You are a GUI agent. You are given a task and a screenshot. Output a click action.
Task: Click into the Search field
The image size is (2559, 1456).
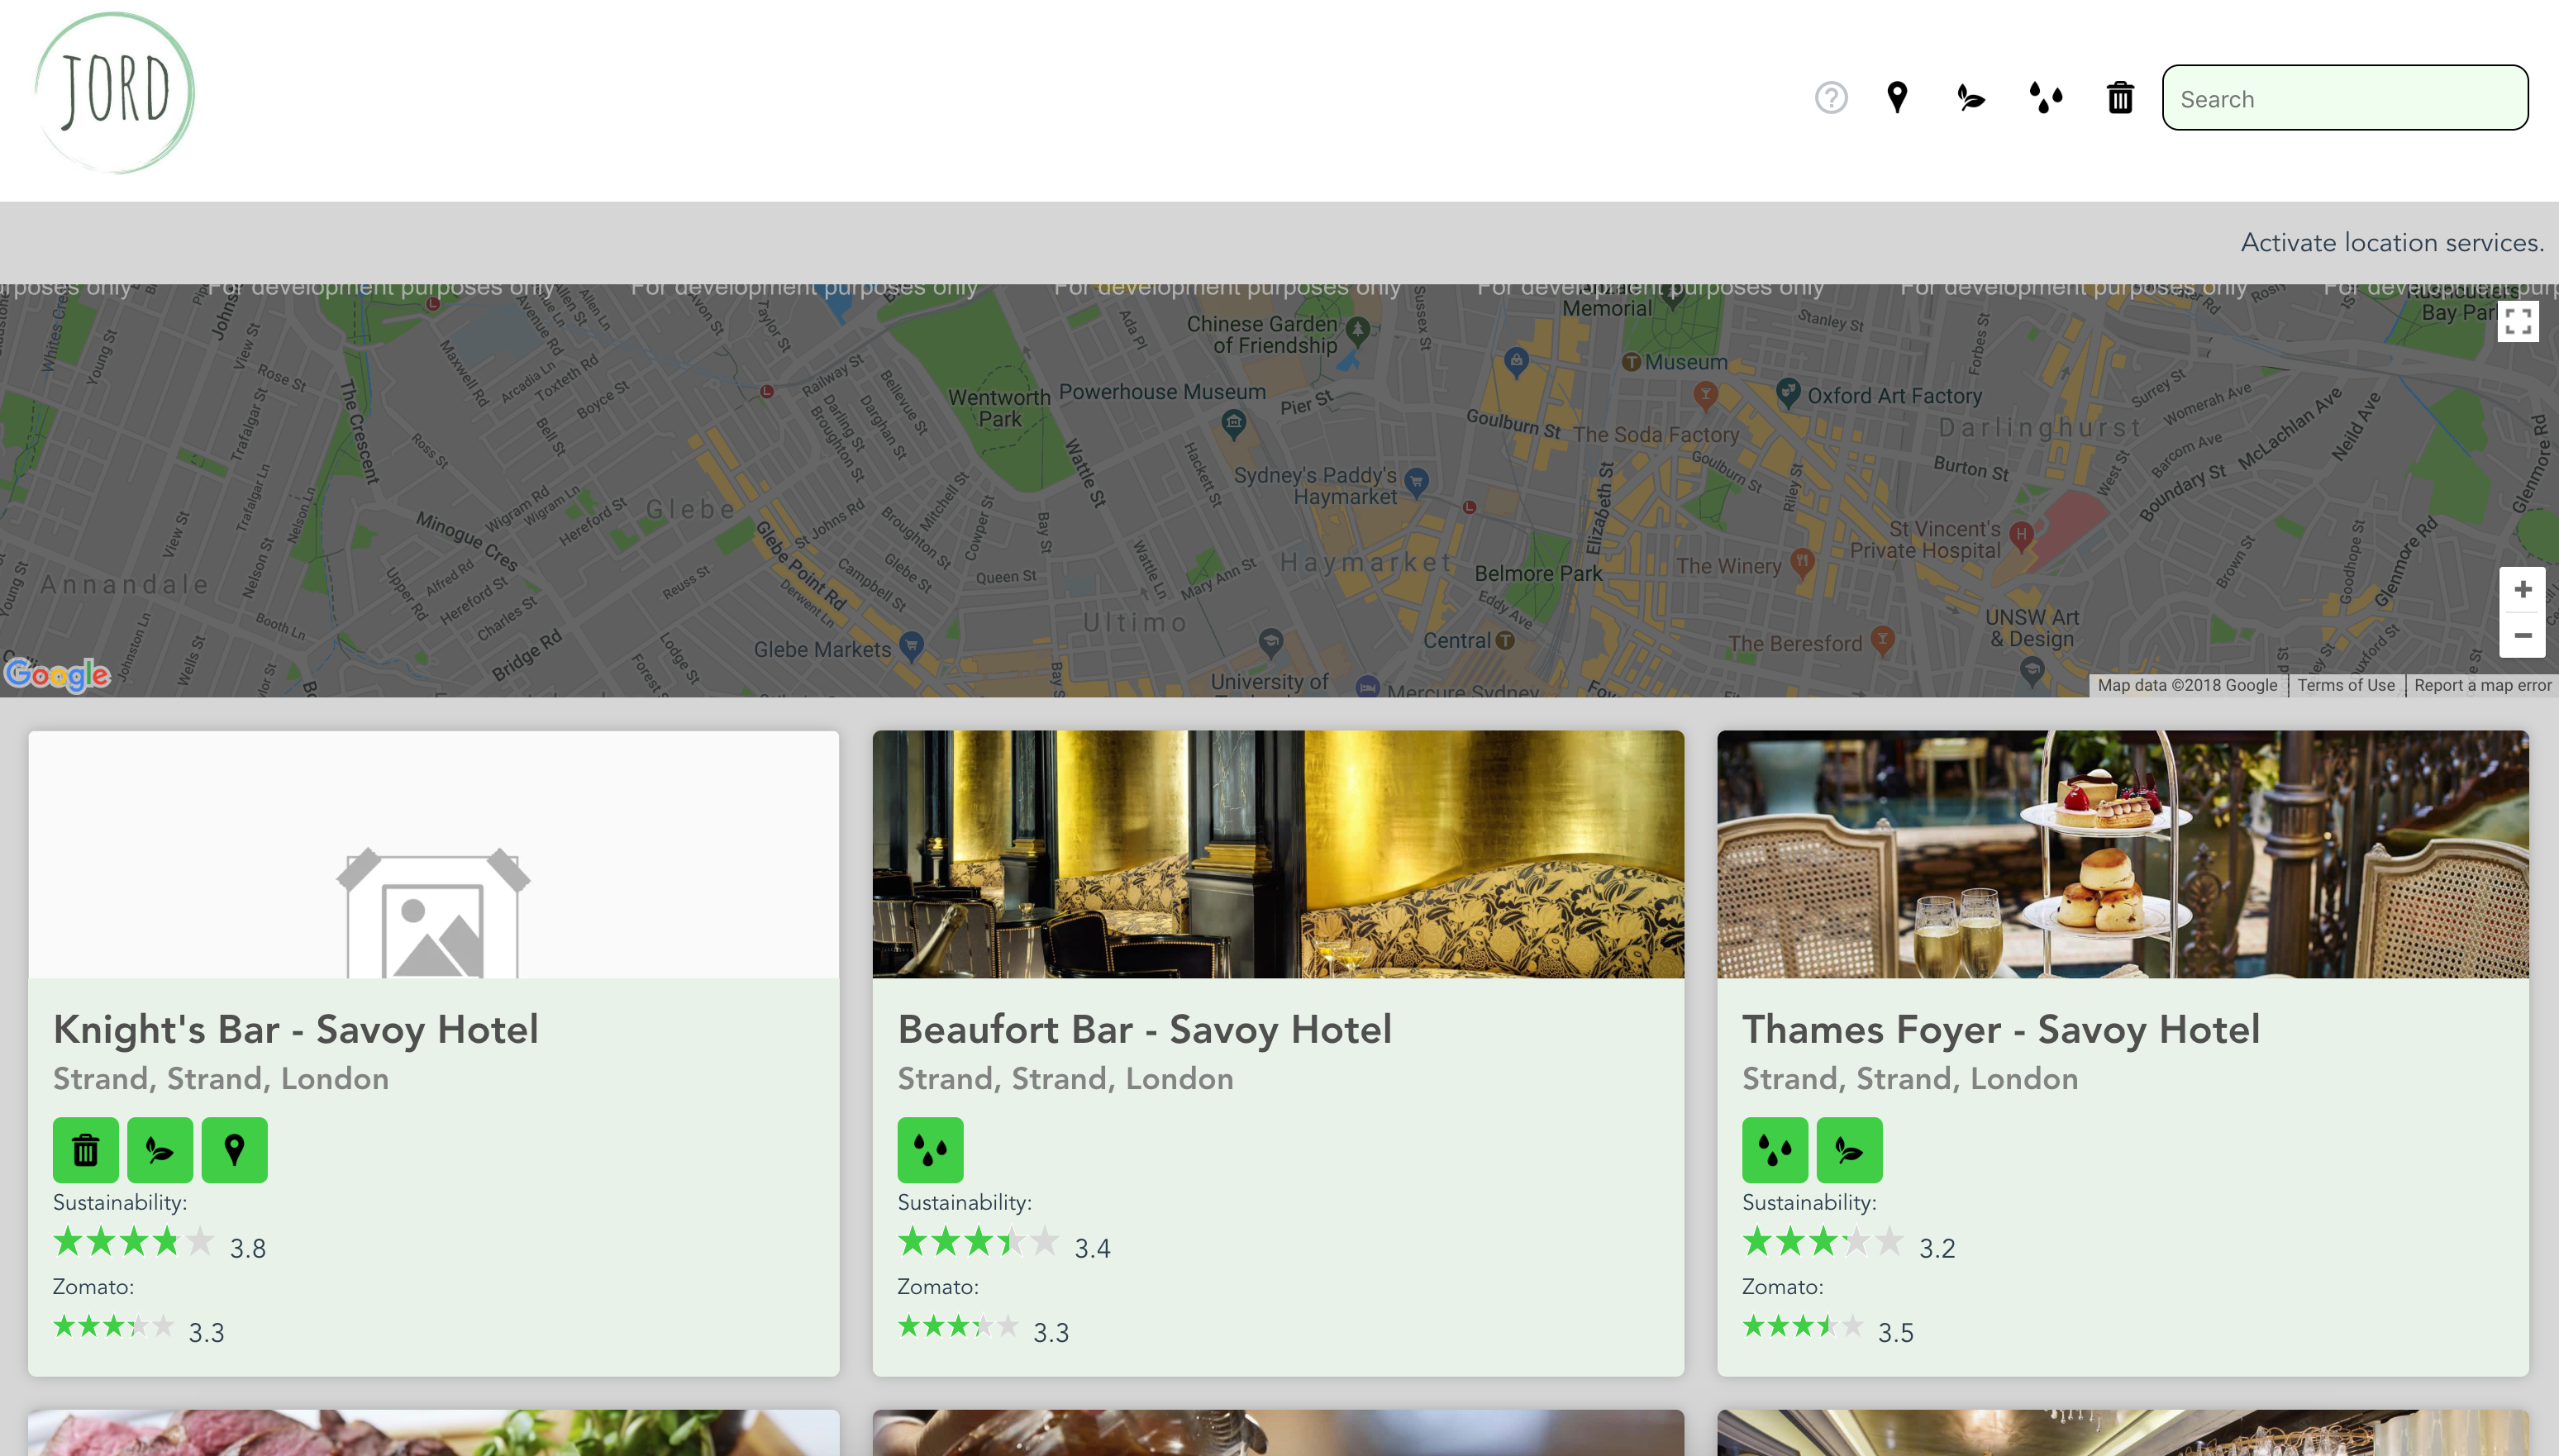pyautogui.click(x=2344, y=98)
